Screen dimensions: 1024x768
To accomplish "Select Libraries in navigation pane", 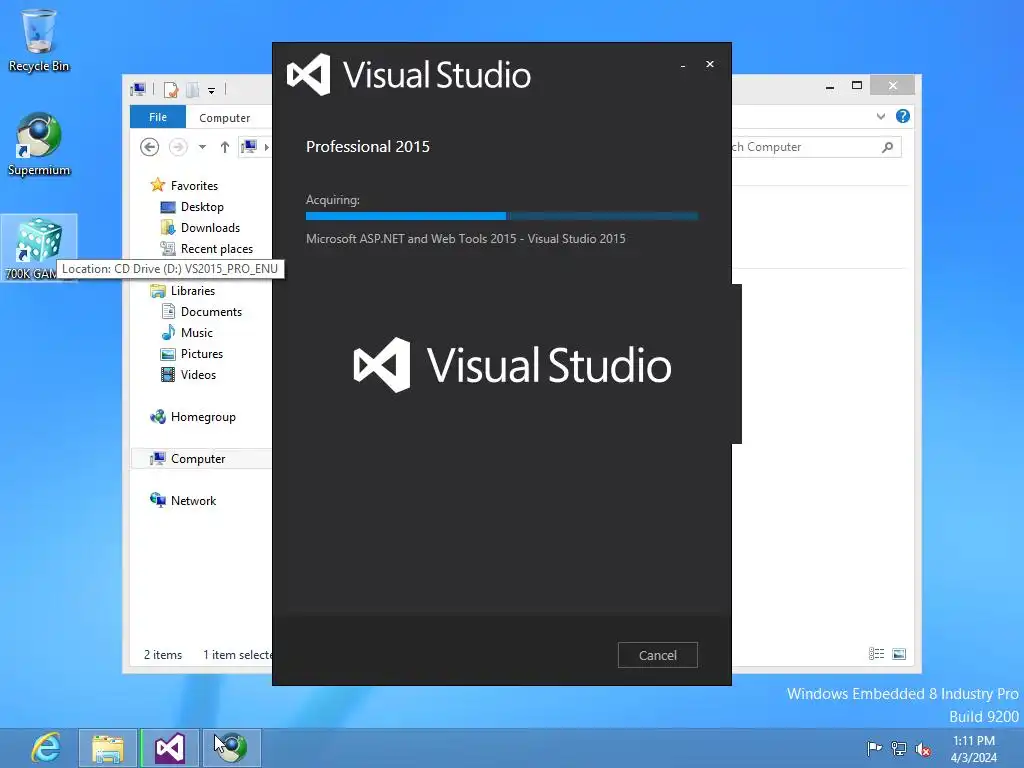I will point(193,291).
